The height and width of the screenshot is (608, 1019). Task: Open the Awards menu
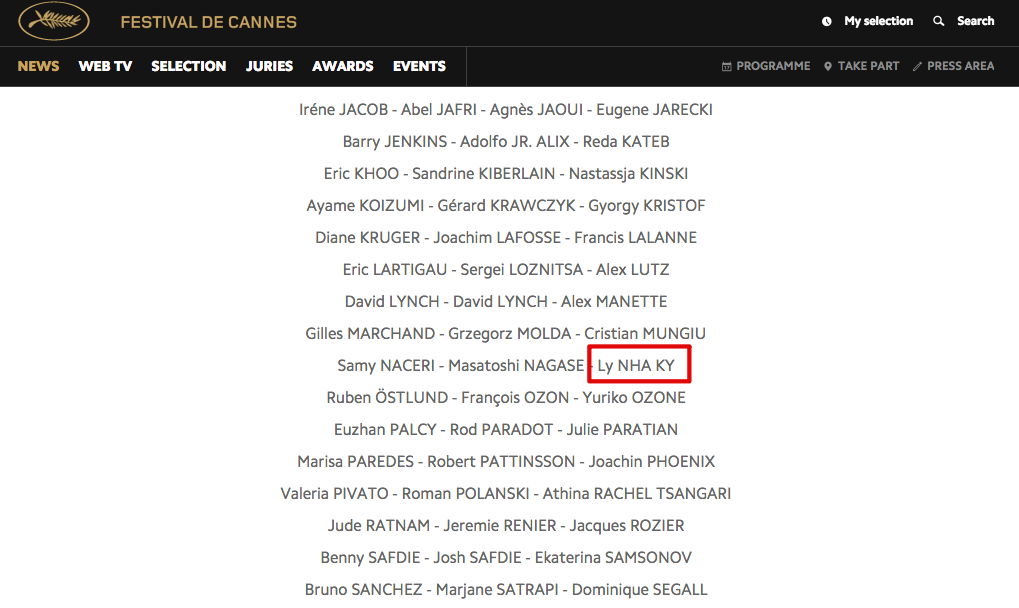(342, 66)
